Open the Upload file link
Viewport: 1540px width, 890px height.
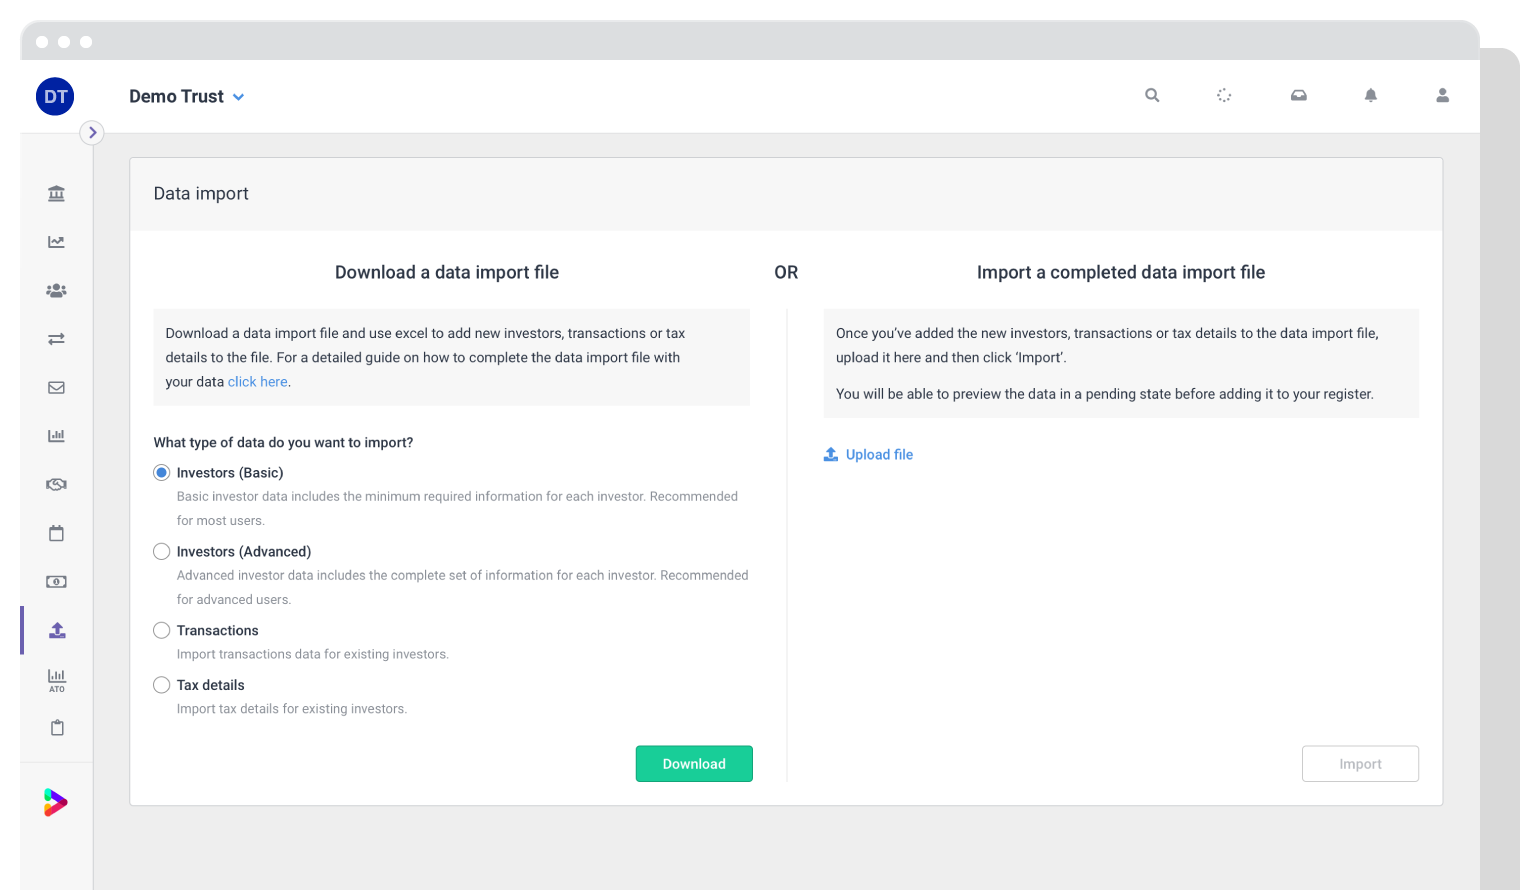pos(869,454)
